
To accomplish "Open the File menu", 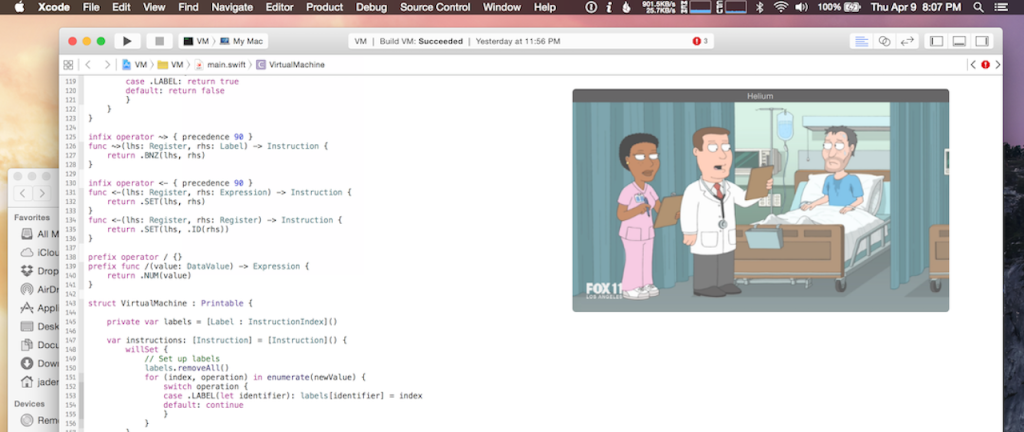I will point(91,7).
